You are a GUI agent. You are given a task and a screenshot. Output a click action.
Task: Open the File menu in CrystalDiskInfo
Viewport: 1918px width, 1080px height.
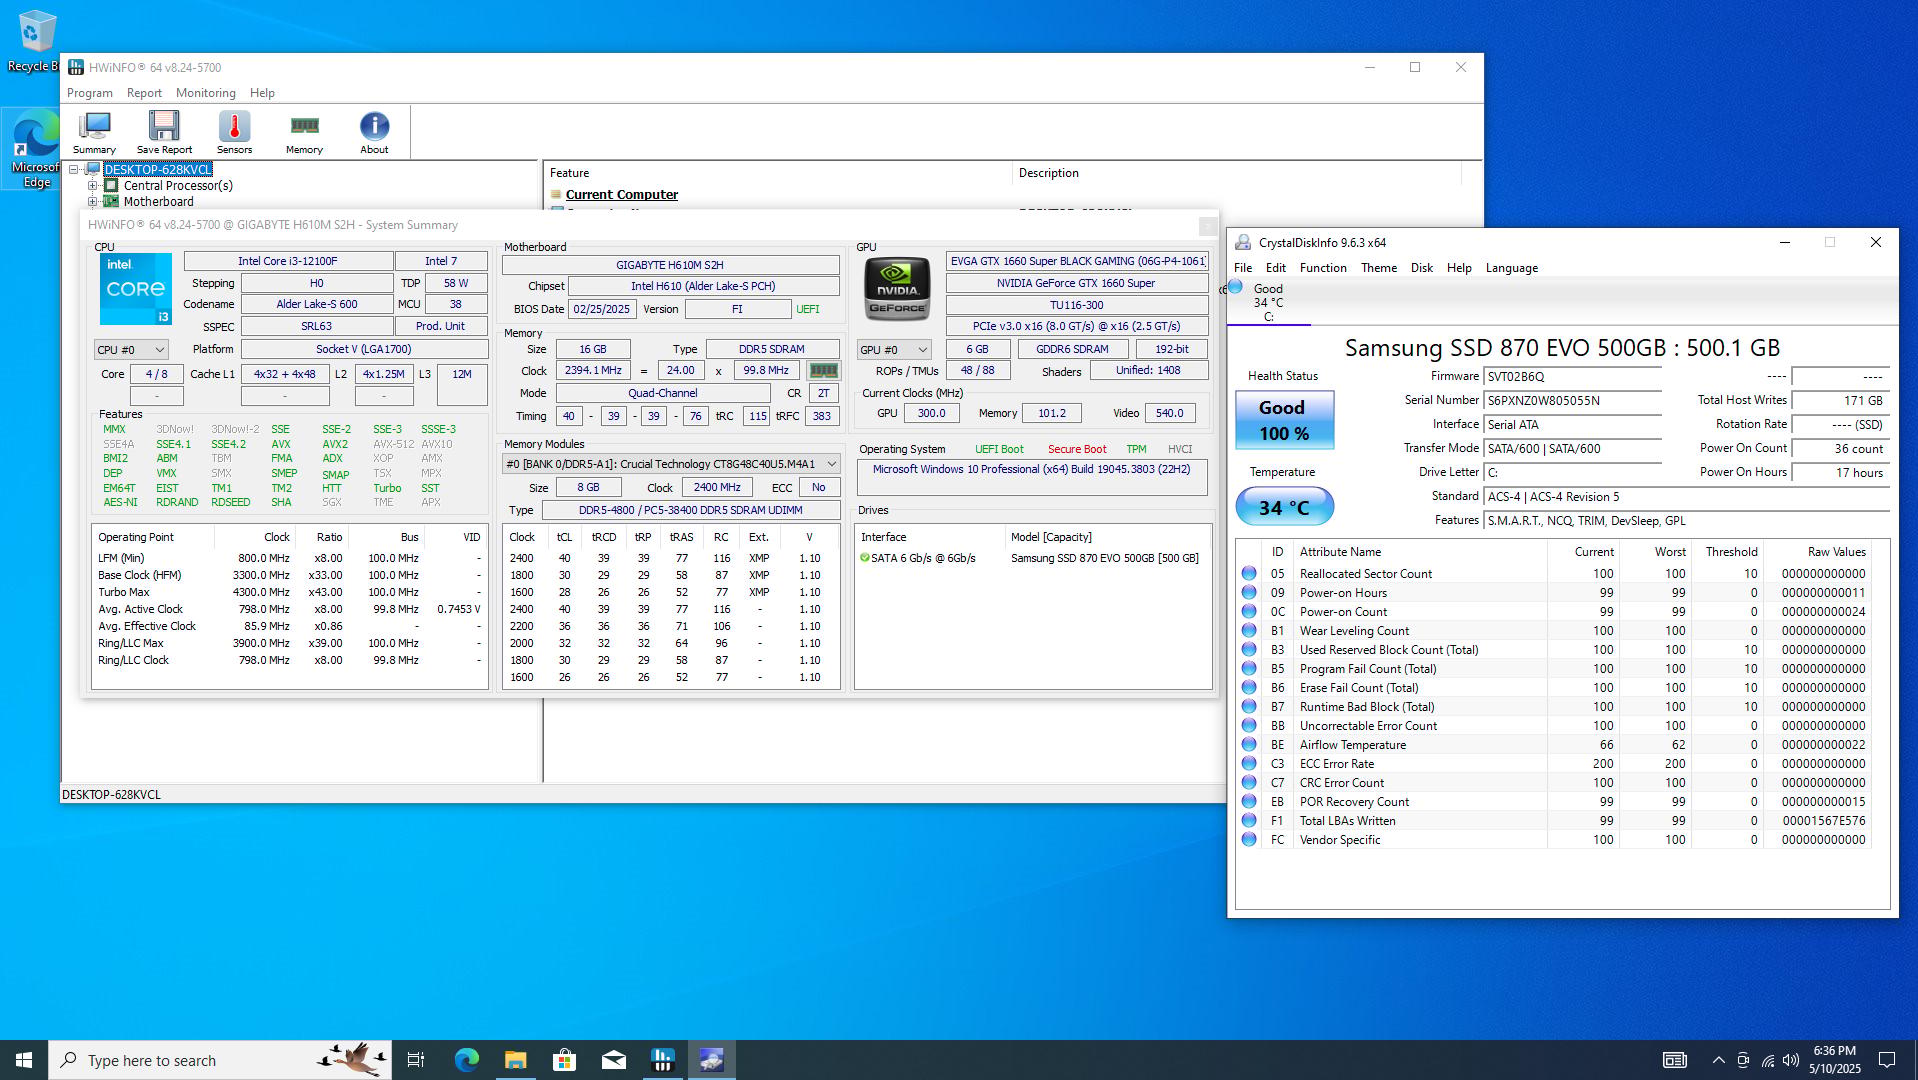pyautogui.click(x=1243, y=268)
